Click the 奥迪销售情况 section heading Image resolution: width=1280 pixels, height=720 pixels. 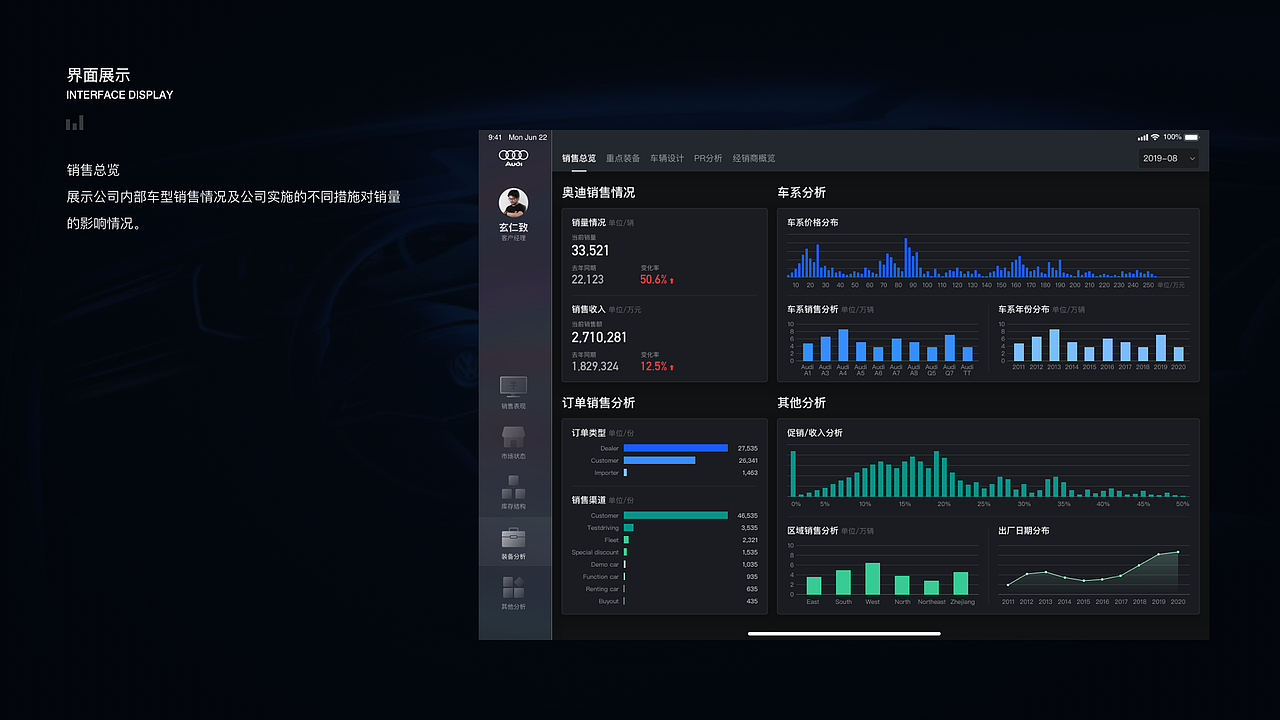(598, 192)
